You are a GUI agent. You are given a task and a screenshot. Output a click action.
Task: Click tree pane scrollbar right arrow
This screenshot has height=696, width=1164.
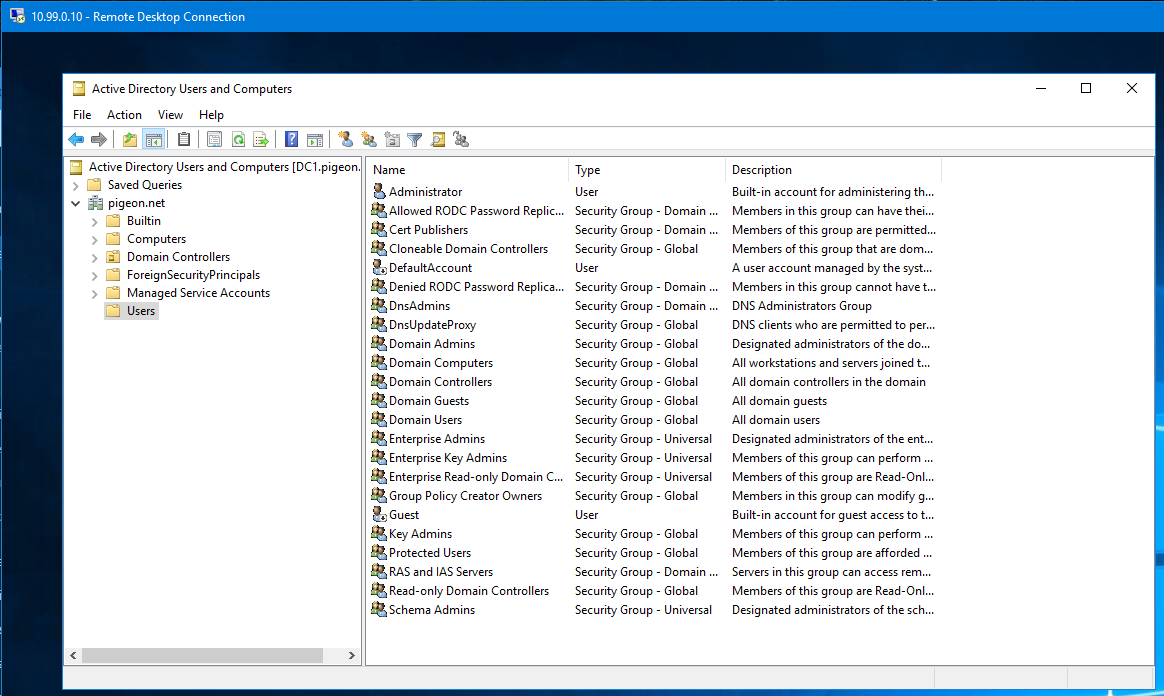[x=352, y=655]
